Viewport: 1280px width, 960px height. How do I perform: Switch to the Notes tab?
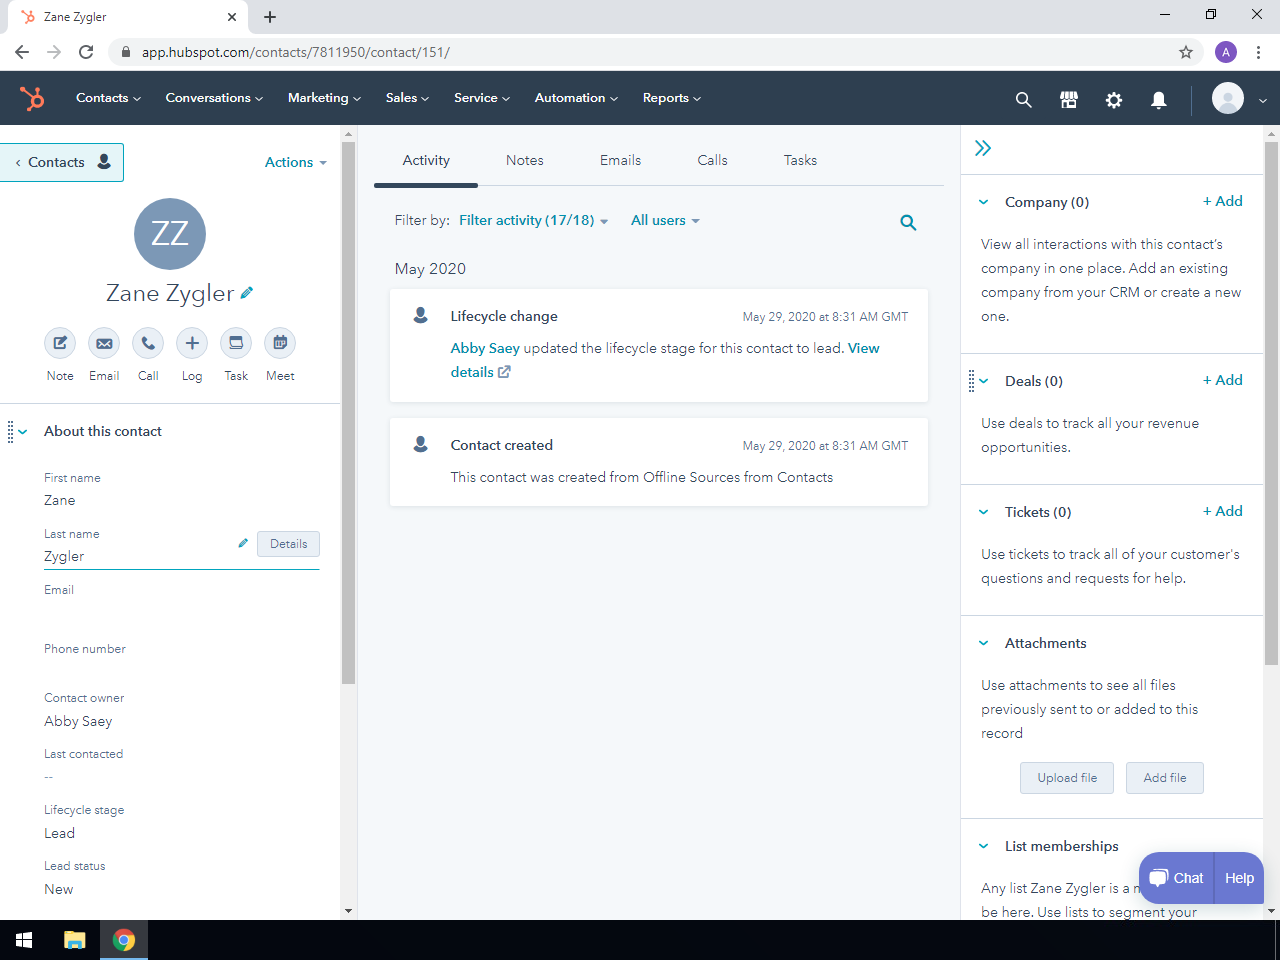tap(525, 160)
